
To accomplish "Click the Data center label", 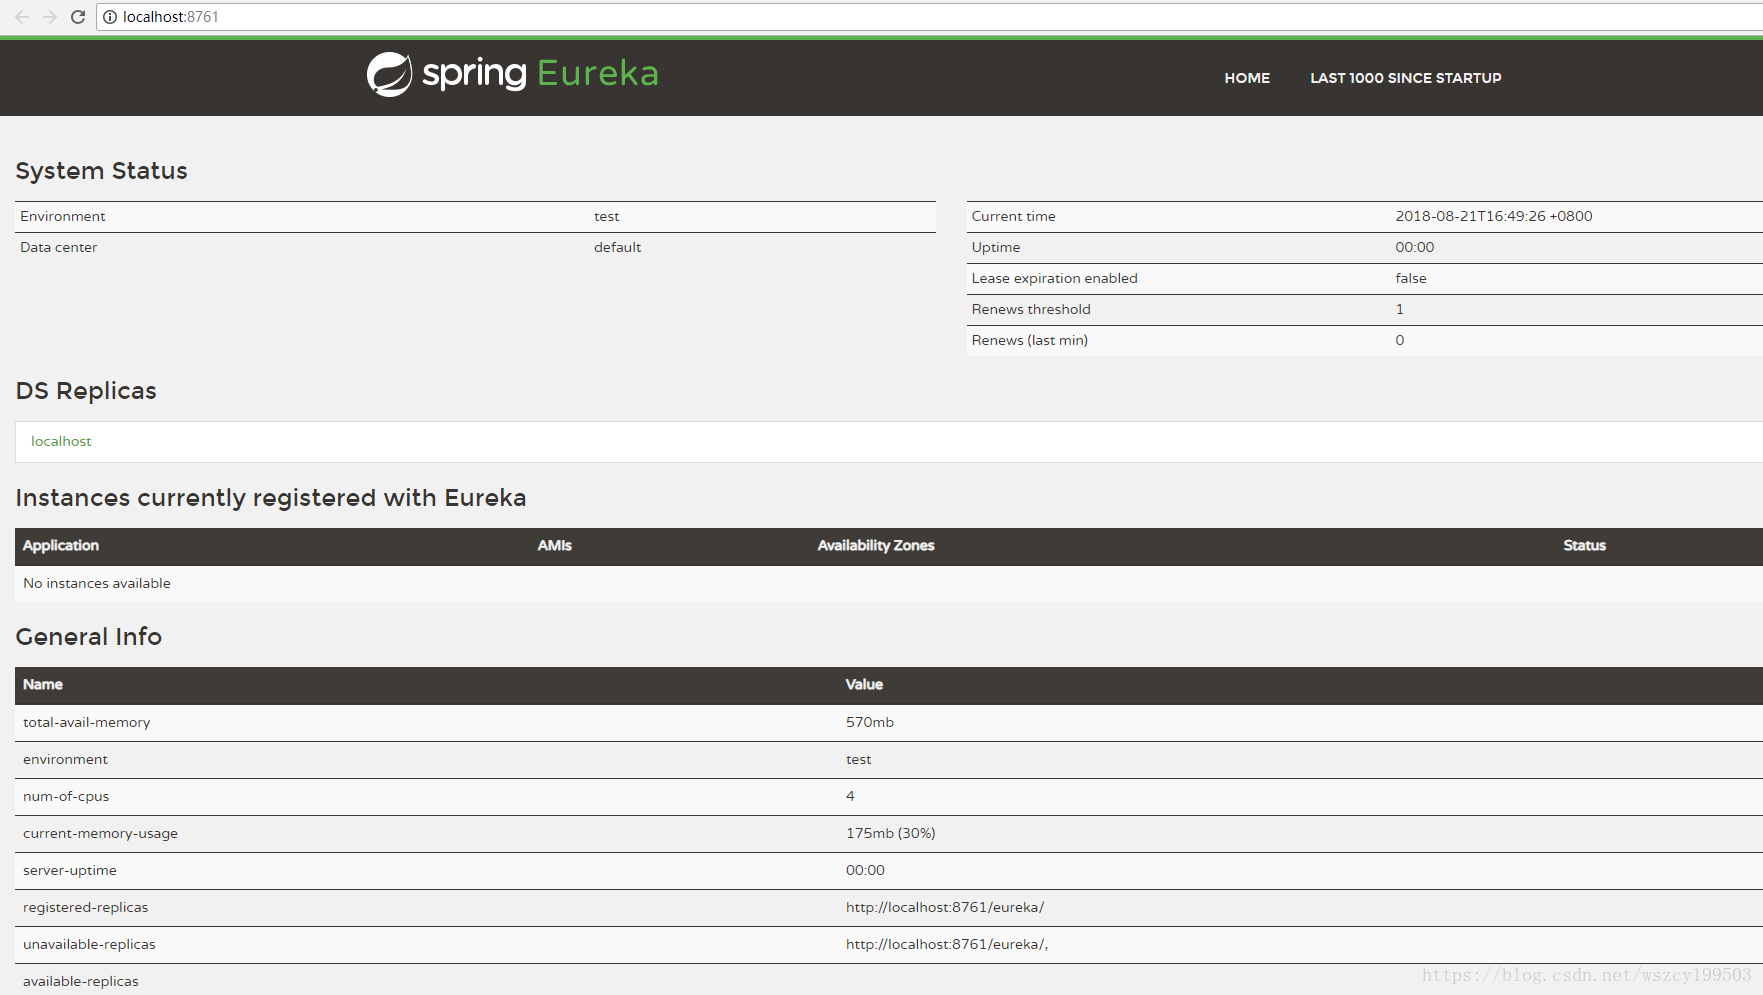I will click(x=59, y=247).
